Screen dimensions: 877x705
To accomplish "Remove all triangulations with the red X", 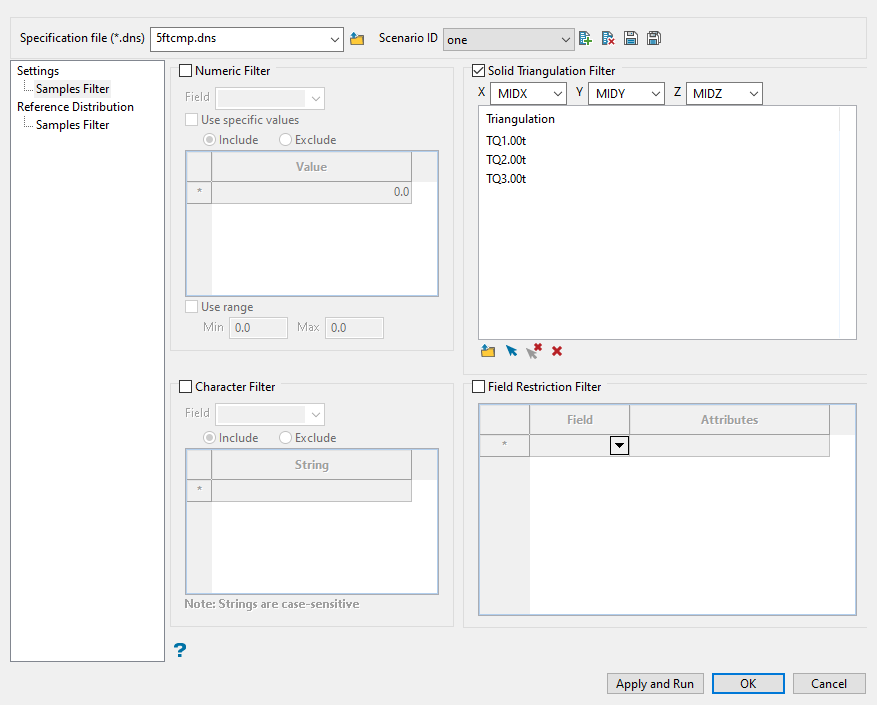I will point(557,351).
